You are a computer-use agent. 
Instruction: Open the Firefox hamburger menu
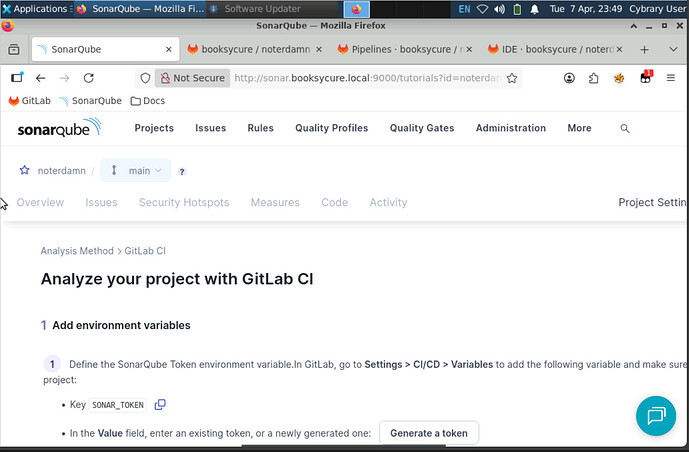tap(671, 78)
